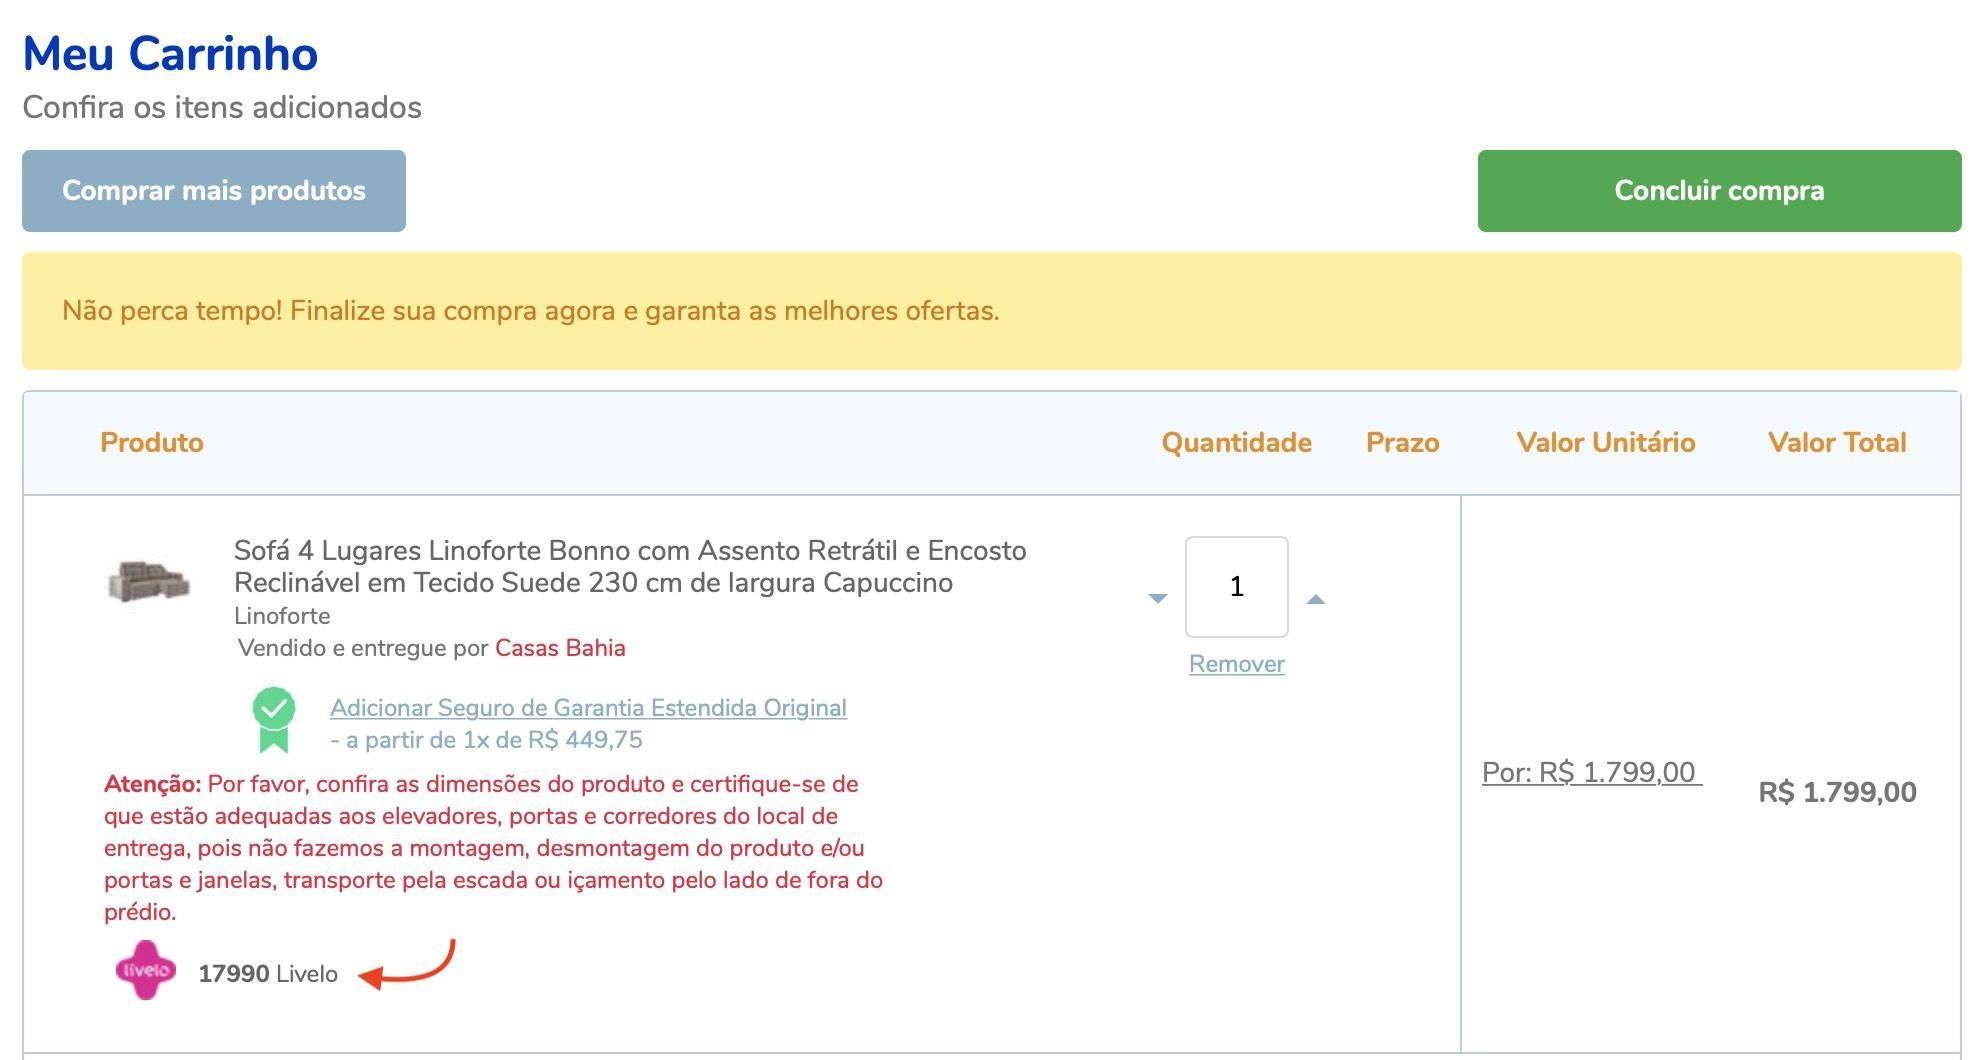Decrease quantity with the down arrow
Viewport: 1980px width, 1060px height.
coord(1158,598)
